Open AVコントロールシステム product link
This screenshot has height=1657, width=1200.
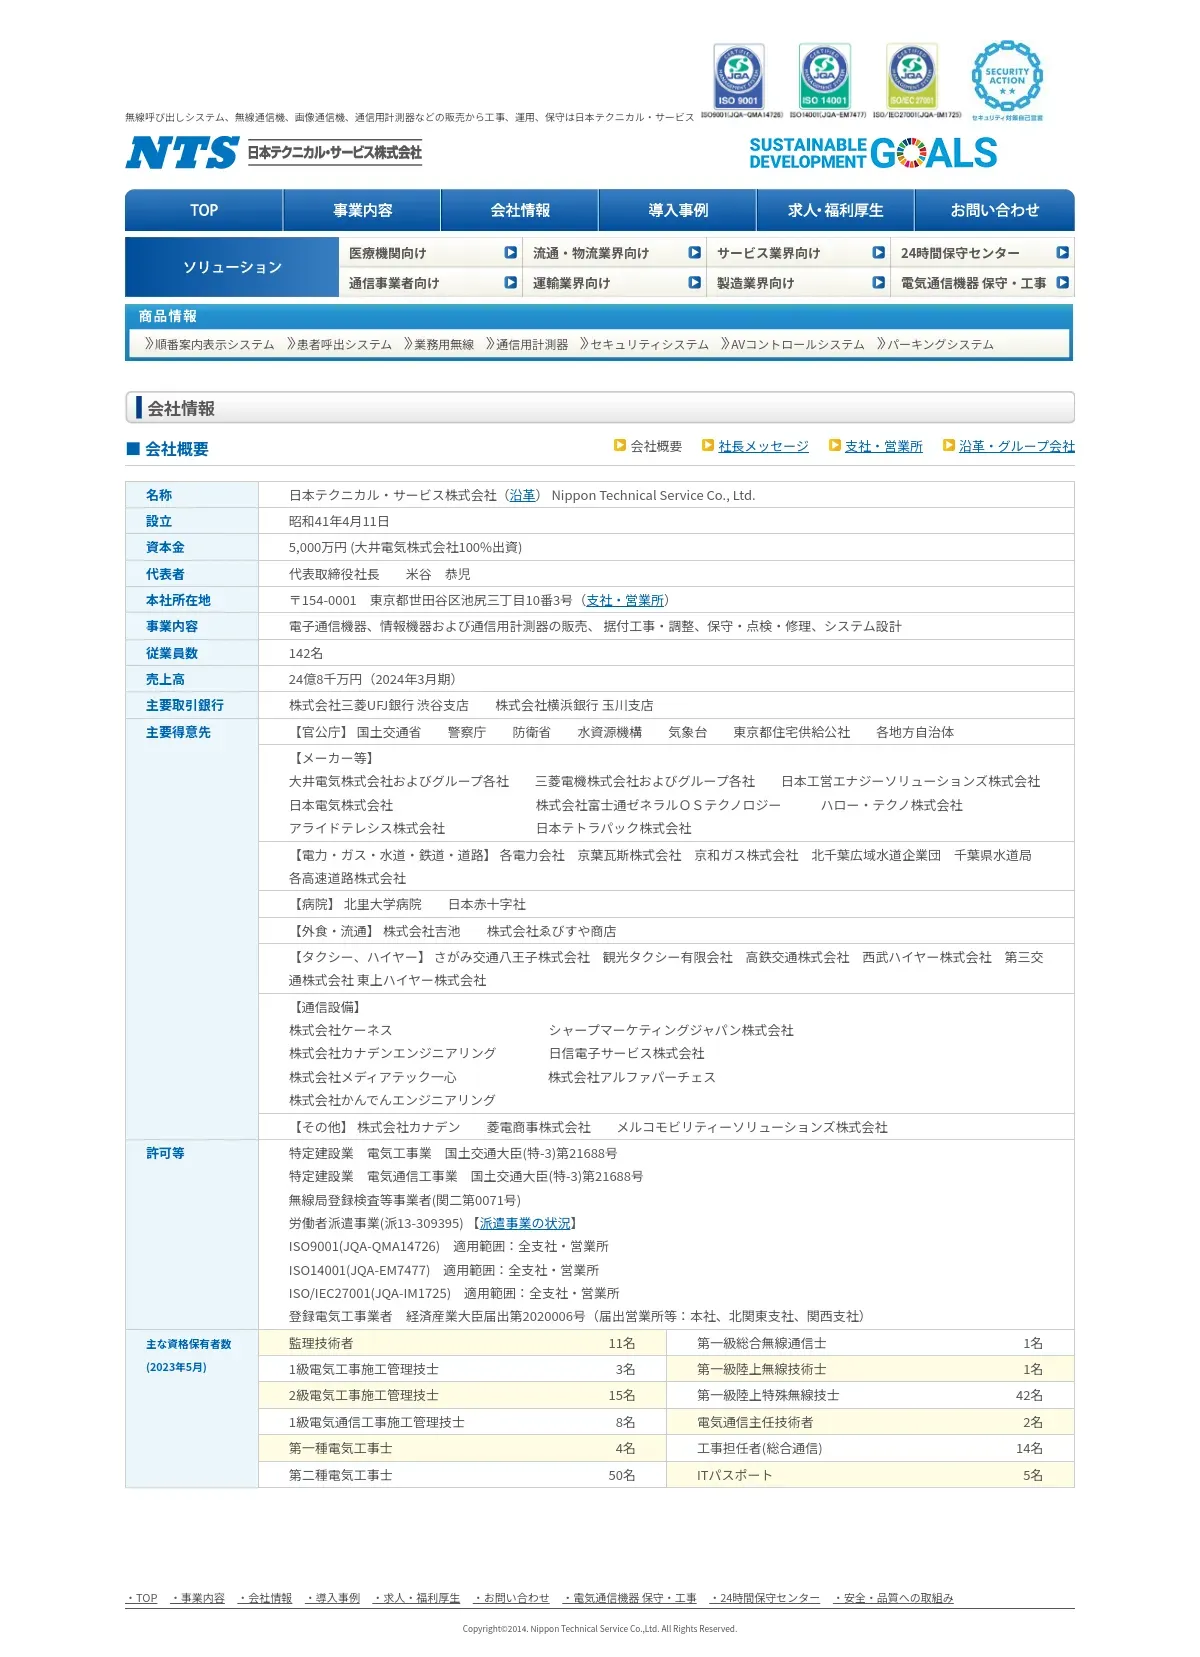792,344
